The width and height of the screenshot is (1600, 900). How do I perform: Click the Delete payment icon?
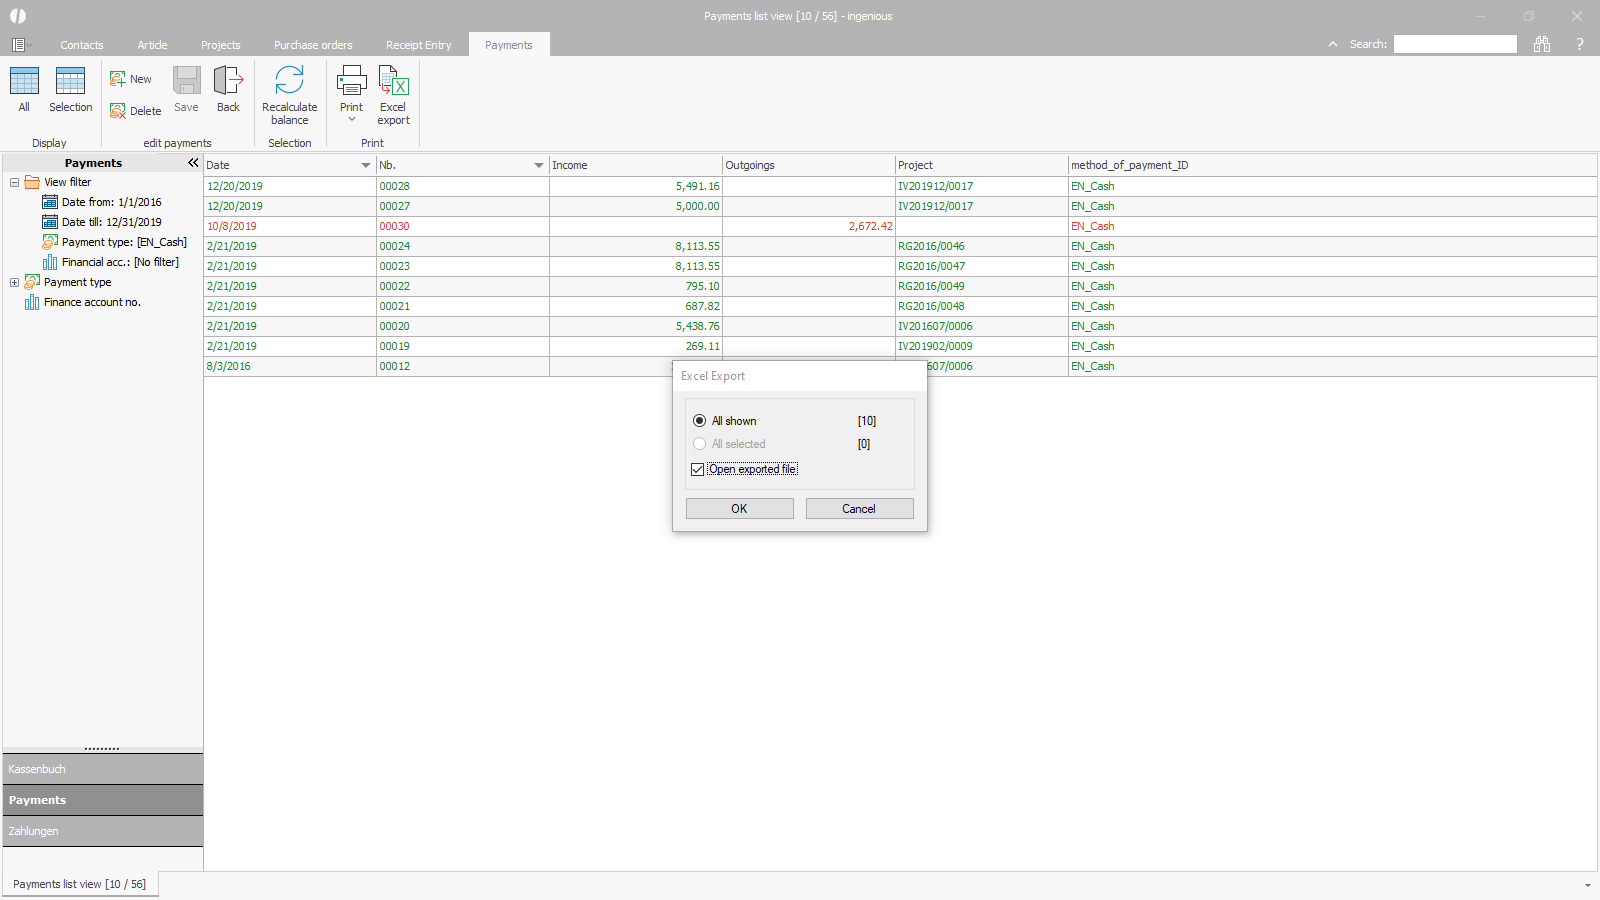(x=118, y=111)
